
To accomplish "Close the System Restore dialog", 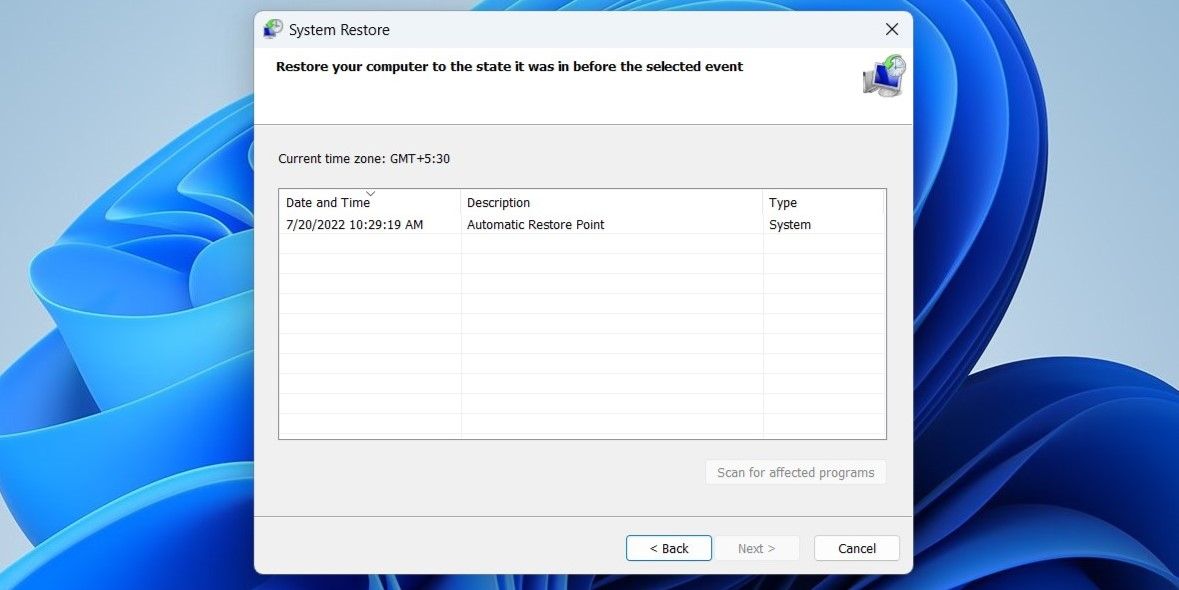I will tap(892, 29).
